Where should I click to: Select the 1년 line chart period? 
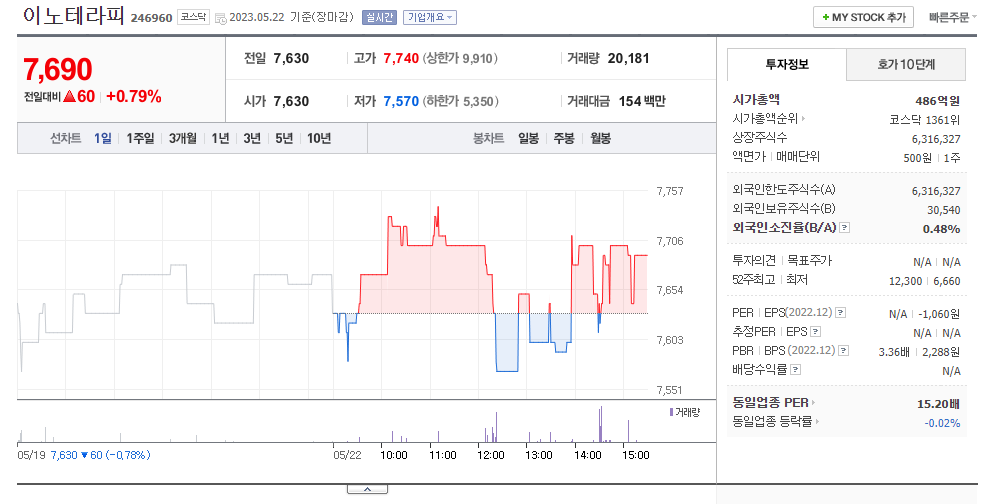[220, 138]
